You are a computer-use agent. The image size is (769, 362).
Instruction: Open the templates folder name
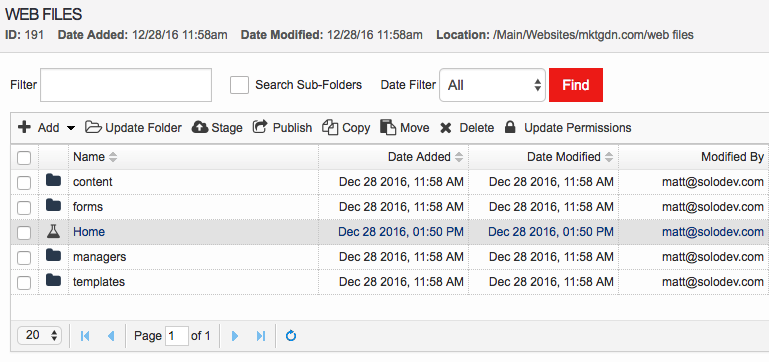click(x=99, y=282)
